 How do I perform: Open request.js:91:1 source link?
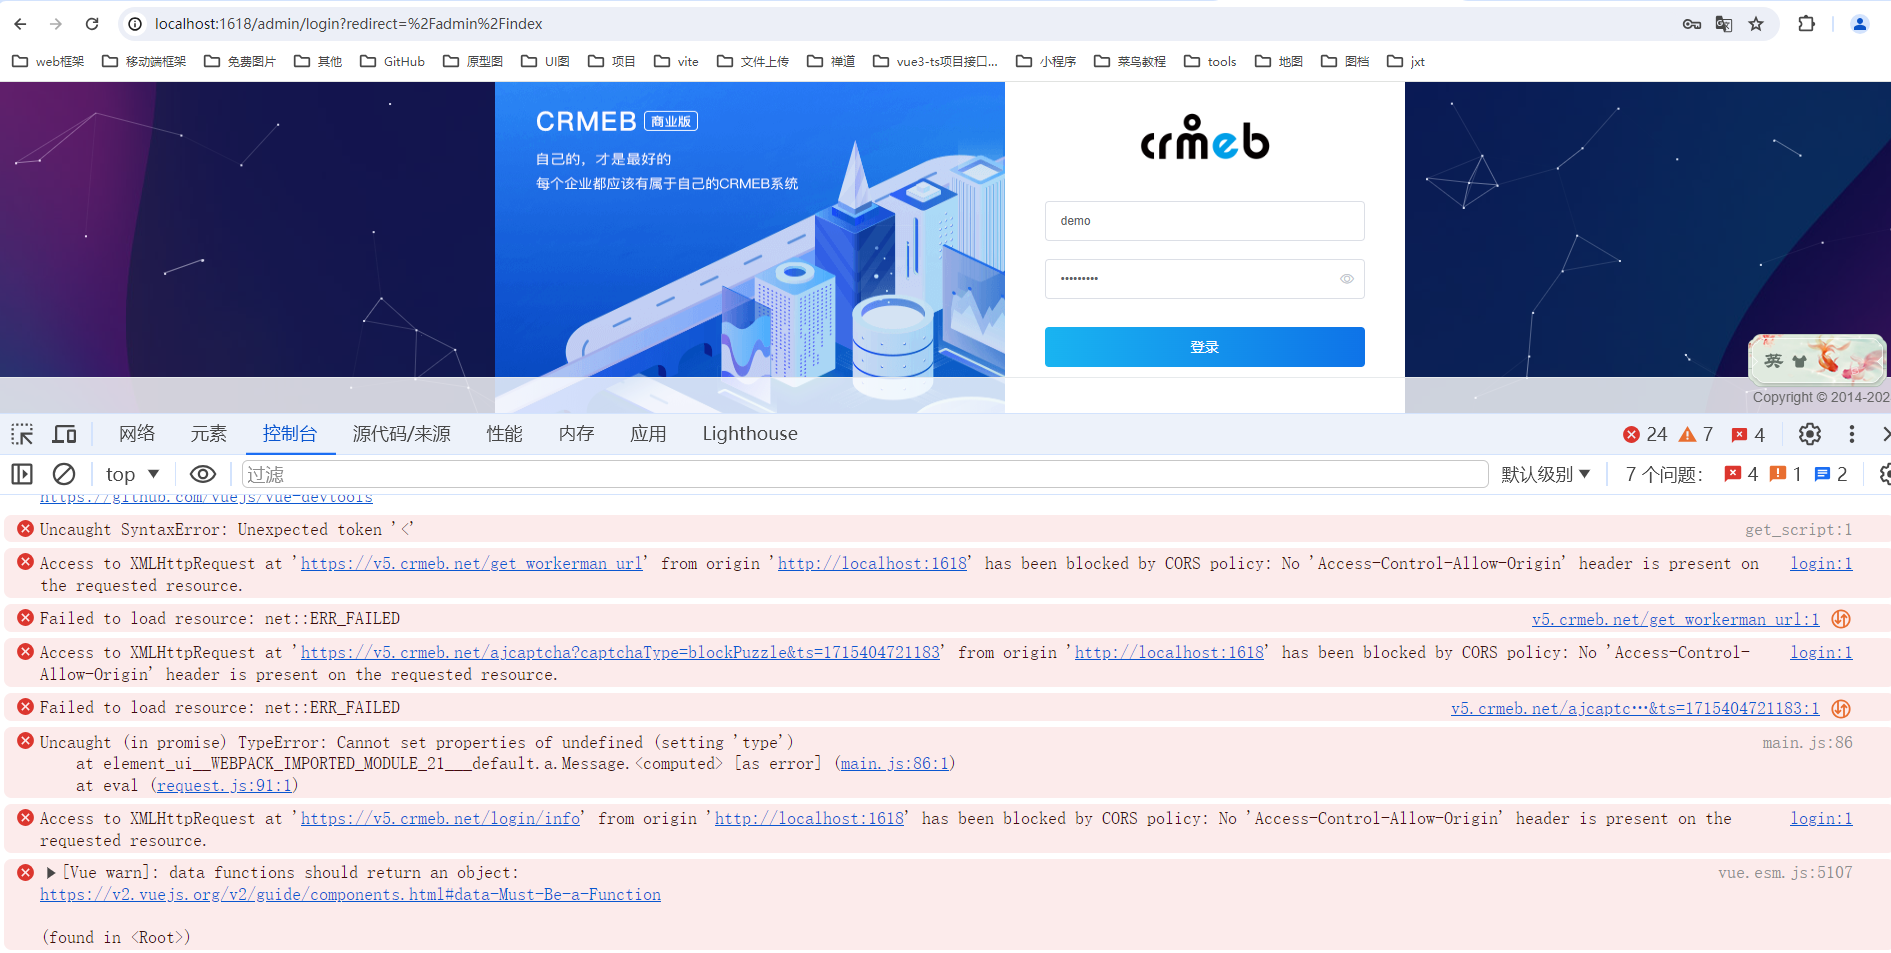click(225, 786)
